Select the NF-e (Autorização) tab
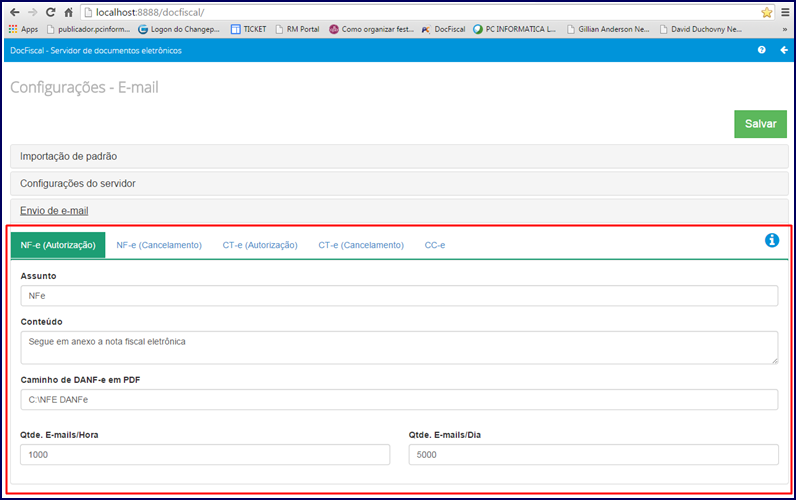Viewport: 796px width, 500px height. click(58, 245)
